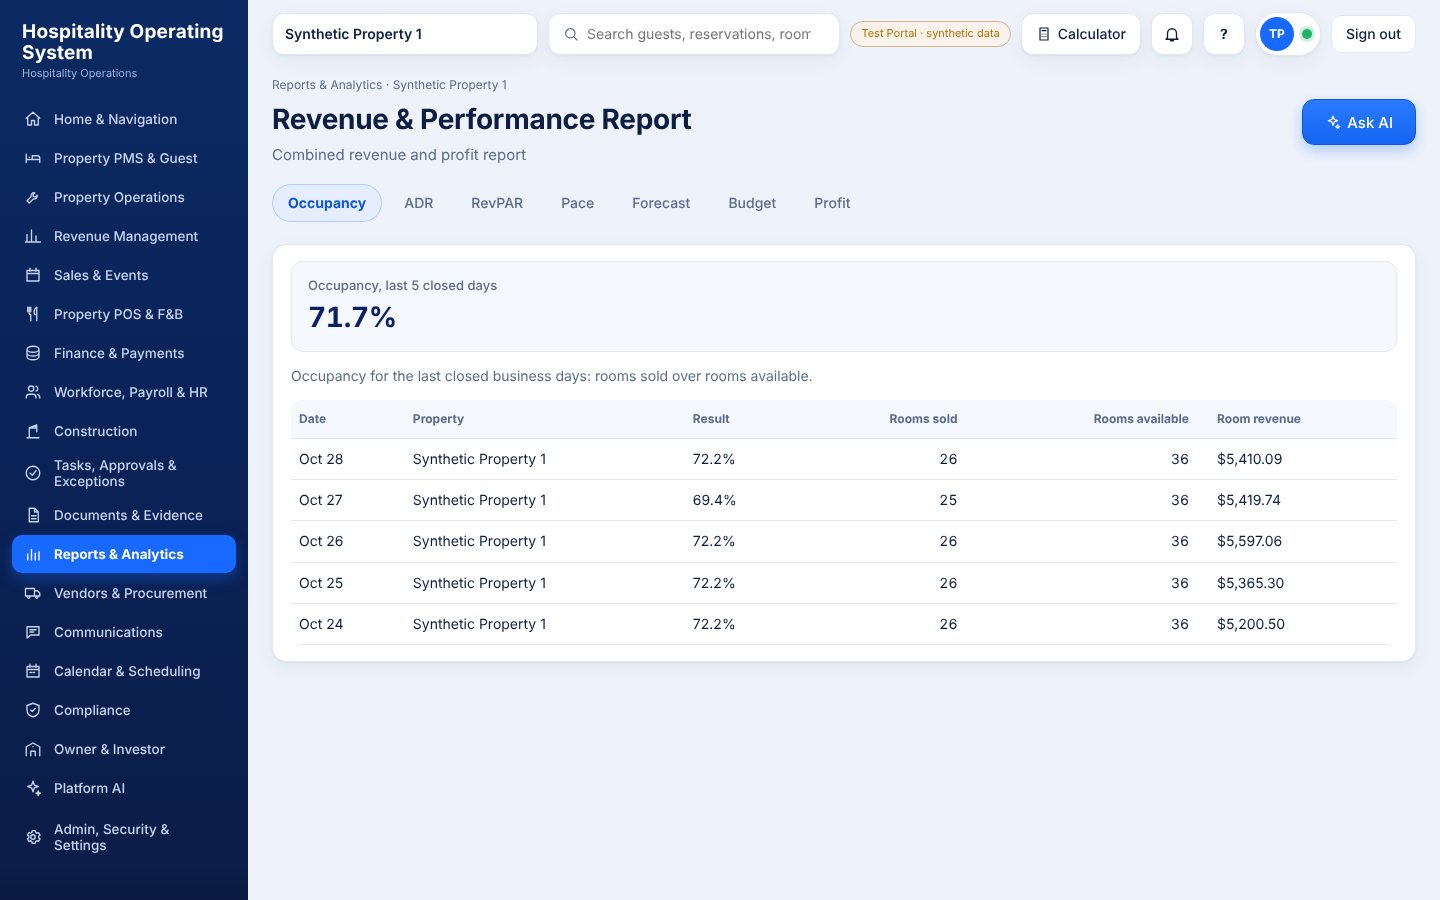Click the Construction crane icon

[33, 431]
